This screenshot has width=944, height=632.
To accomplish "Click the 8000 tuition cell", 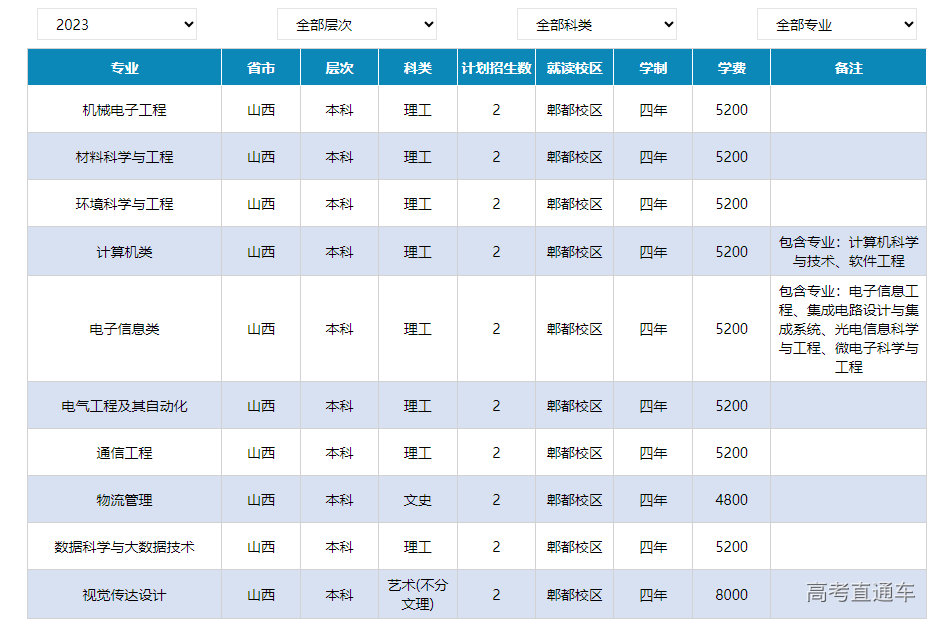I will click(x=731, y=595).
